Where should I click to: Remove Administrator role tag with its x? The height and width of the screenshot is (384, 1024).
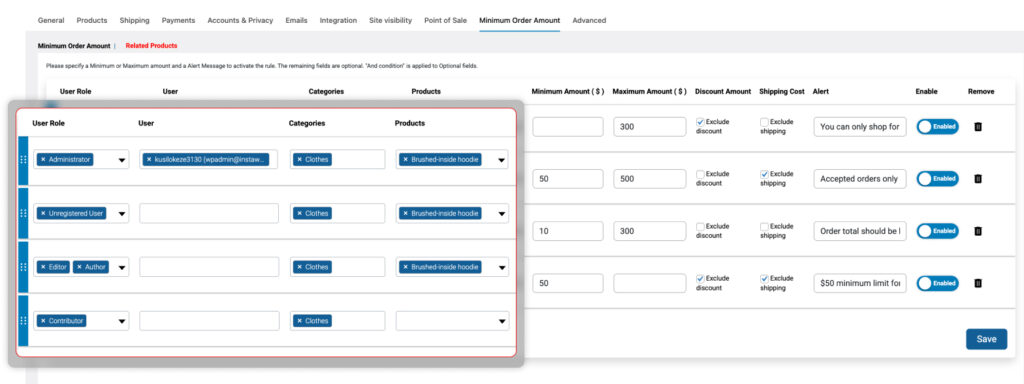43,159
